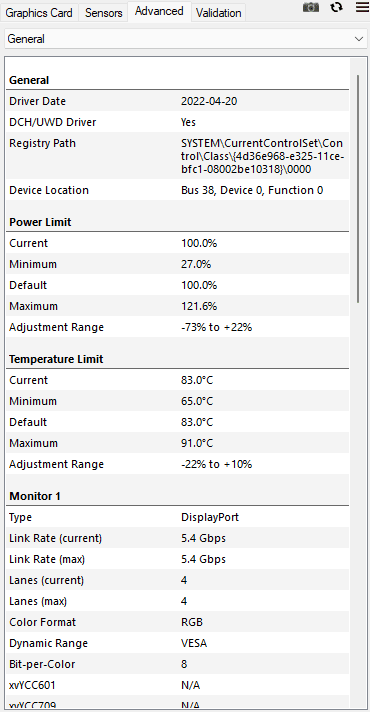Click the dropdown chevron arrow
The image size is (370, 712).
359,39
